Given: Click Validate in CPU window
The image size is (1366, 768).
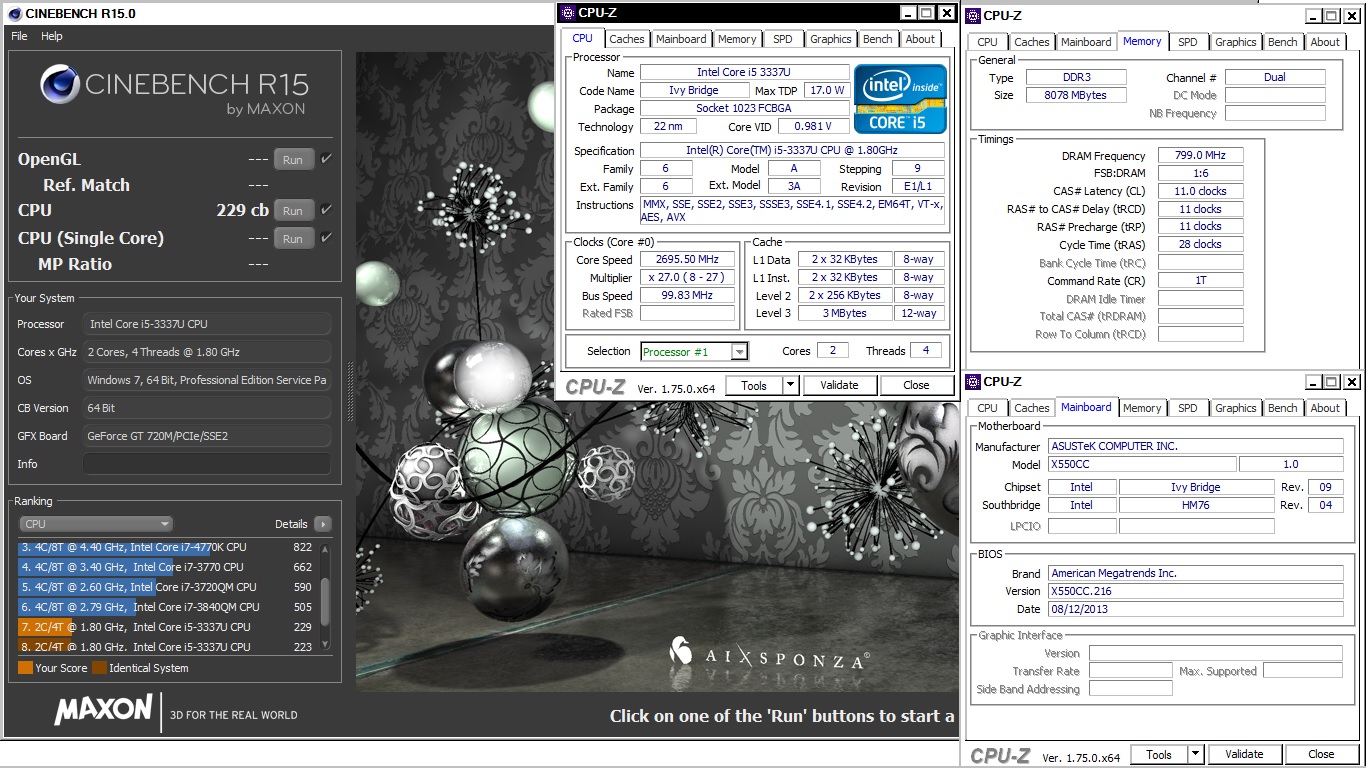Looking at the screenshot, I should [839, 385].
